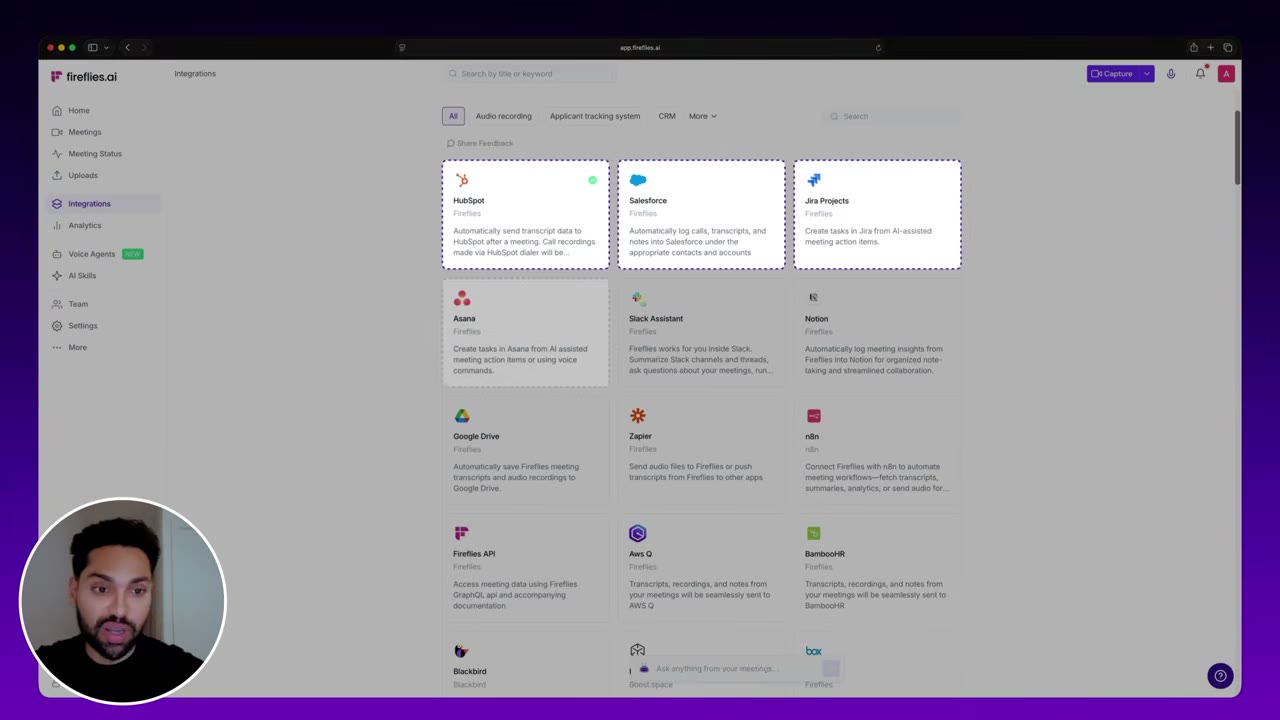Click browser back arrow
Viewport: 1280px width, 720px height.
pos(127,48)
